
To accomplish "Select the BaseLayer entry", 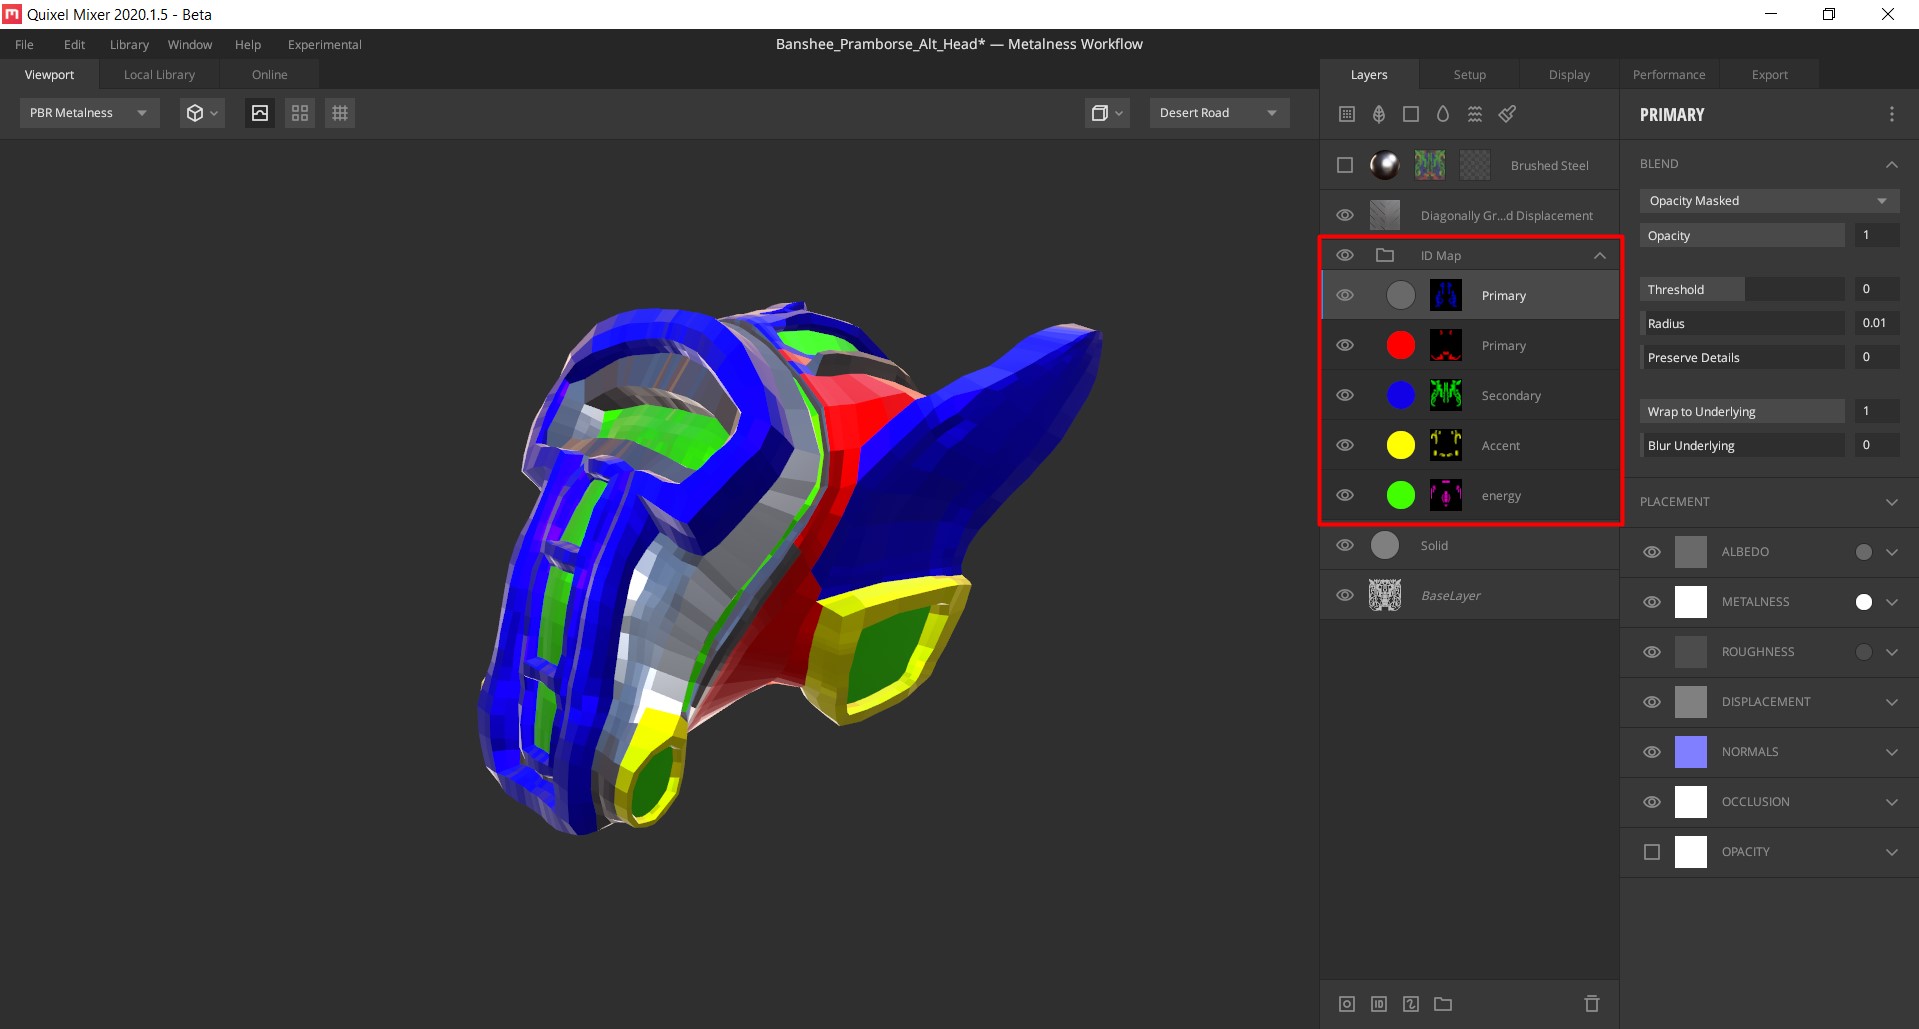I will [1450, 596].
